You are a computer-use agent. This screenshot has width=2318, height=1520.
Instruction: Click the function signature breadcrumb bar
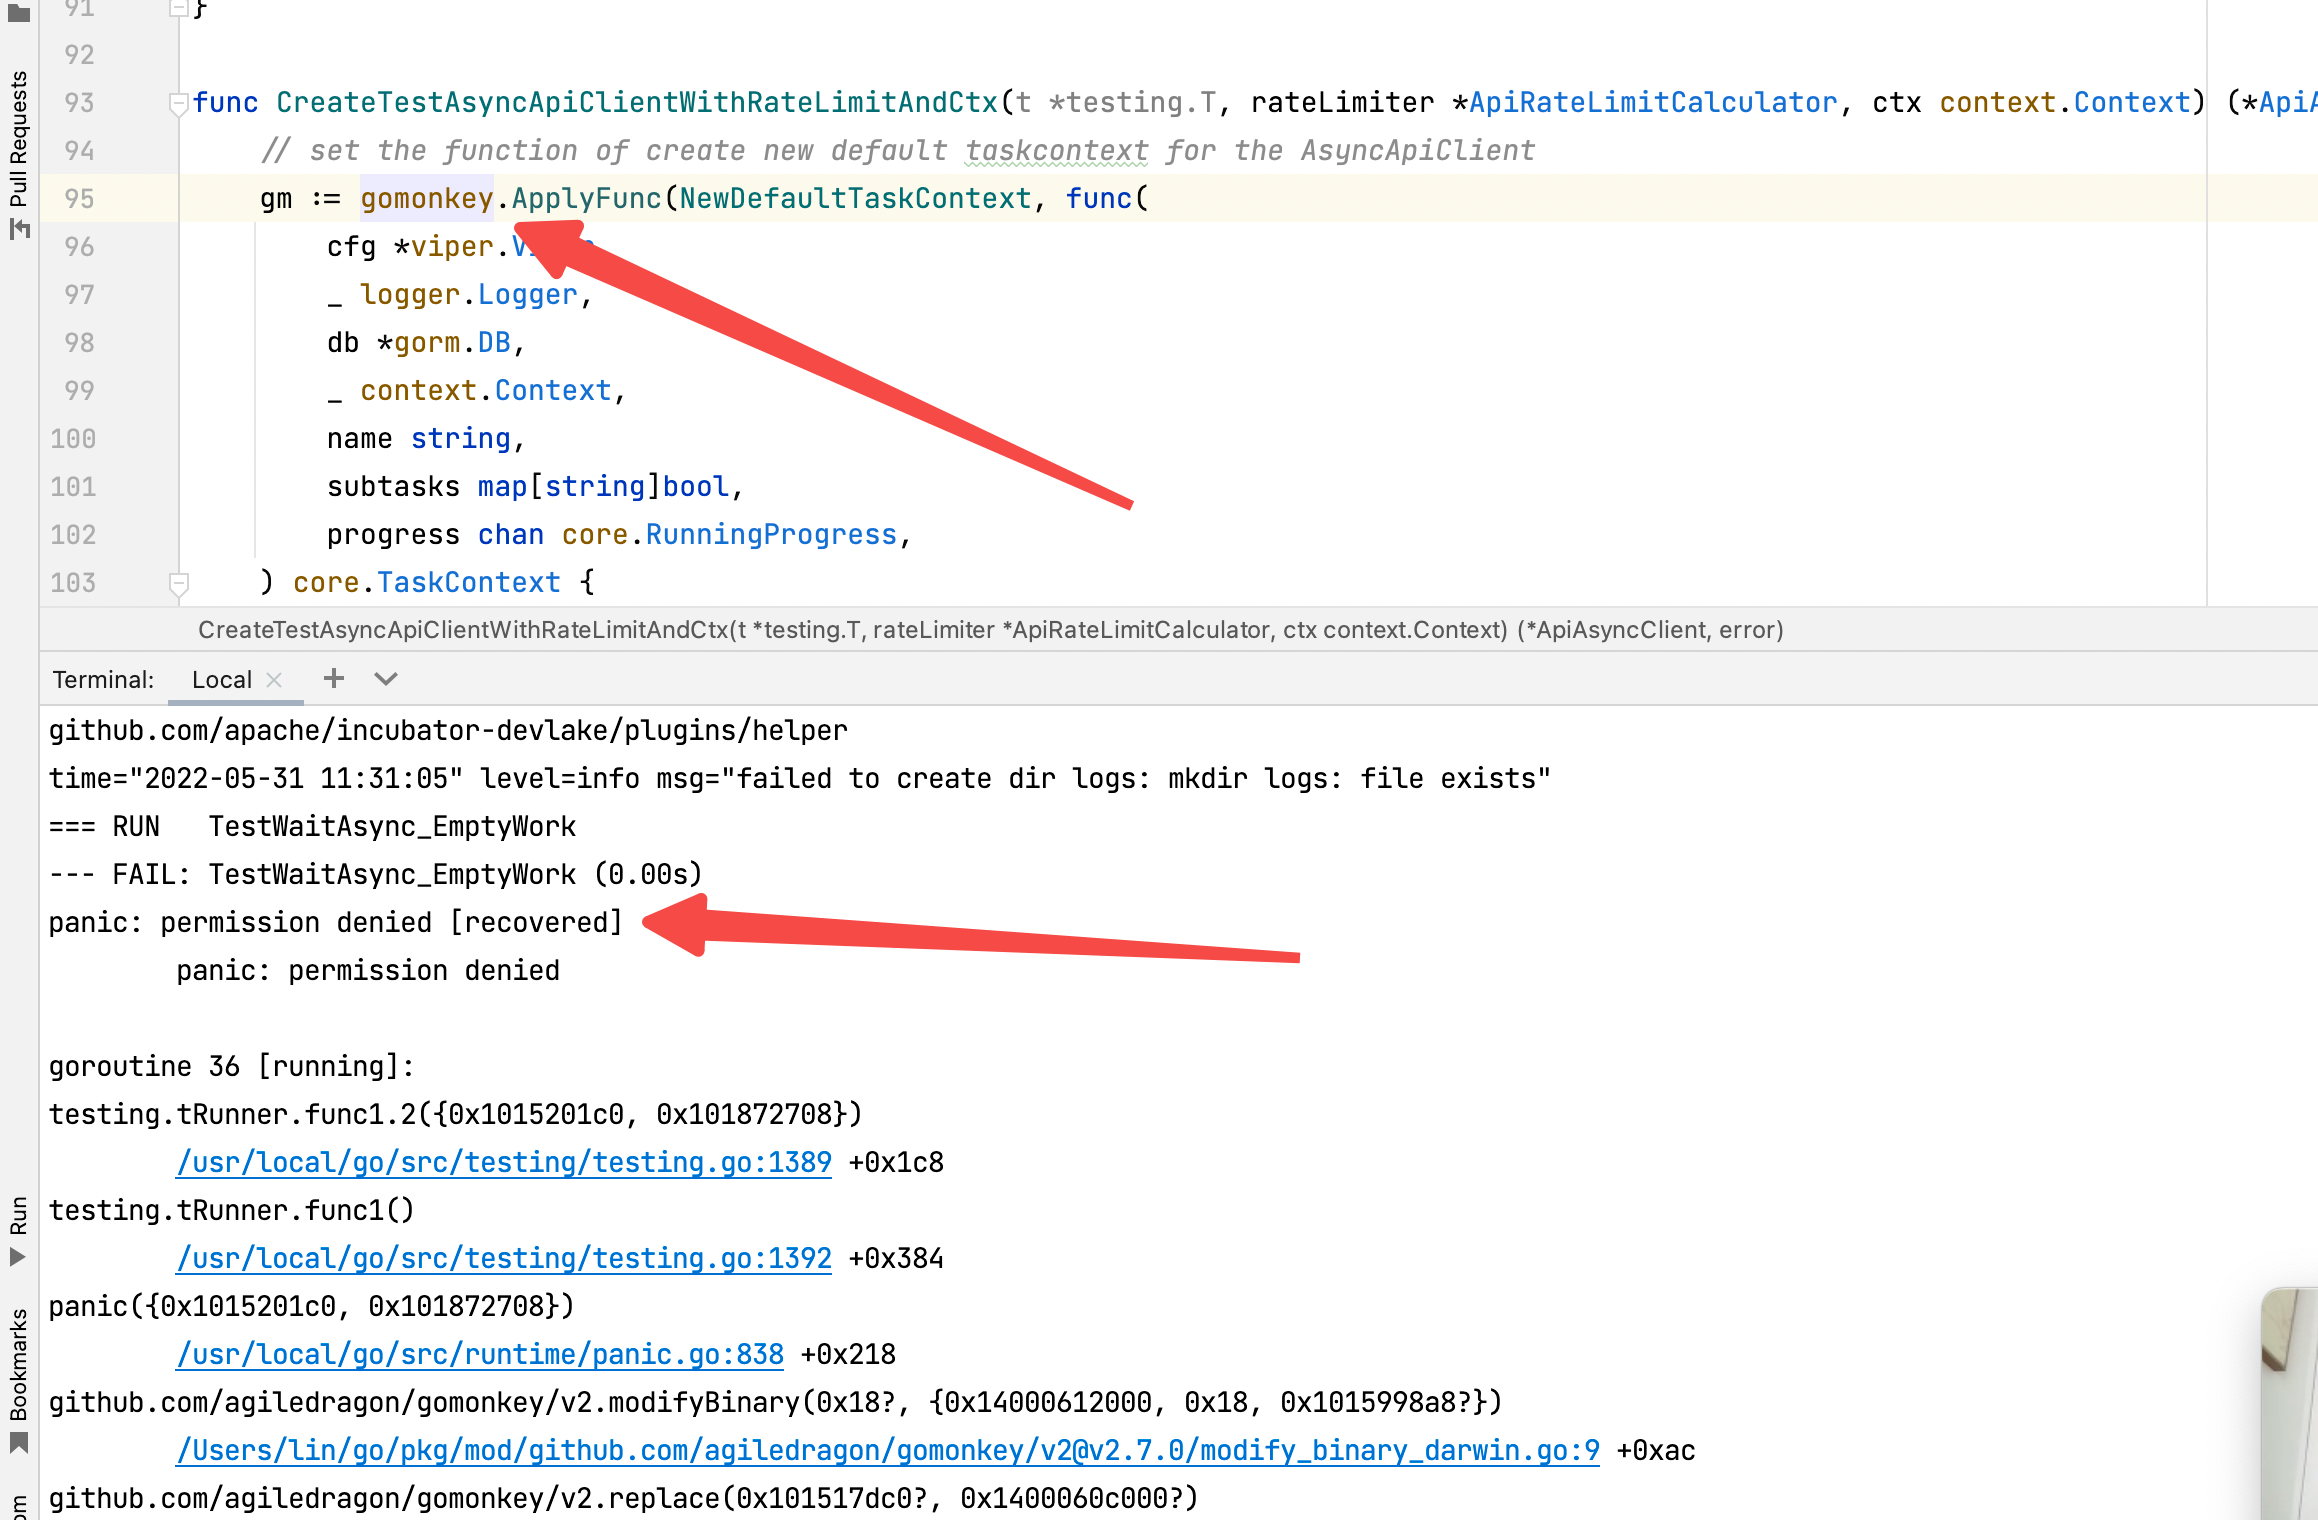(990, 630)
